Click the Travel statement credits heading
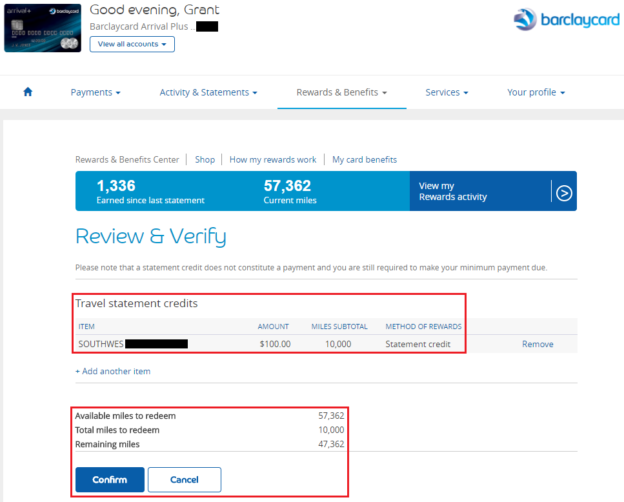 click(x=136, y=303)
